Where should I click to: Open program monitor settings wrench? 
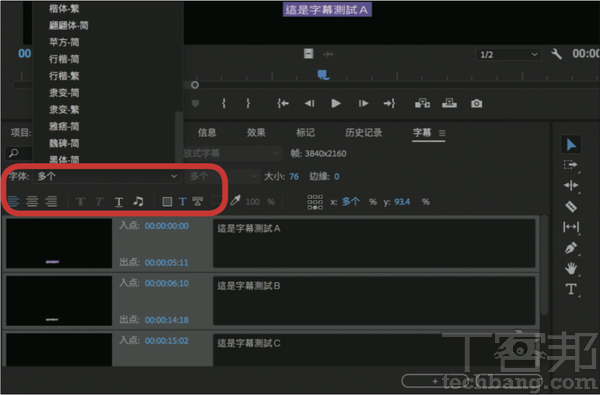(556, 54)
